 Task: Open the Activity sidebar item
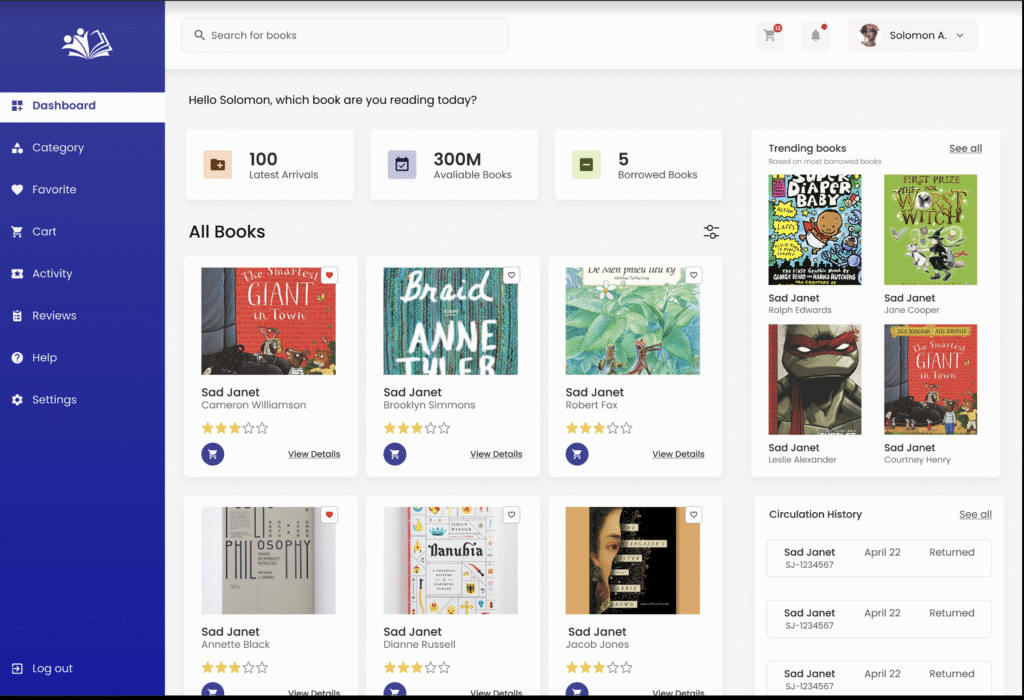52,274
